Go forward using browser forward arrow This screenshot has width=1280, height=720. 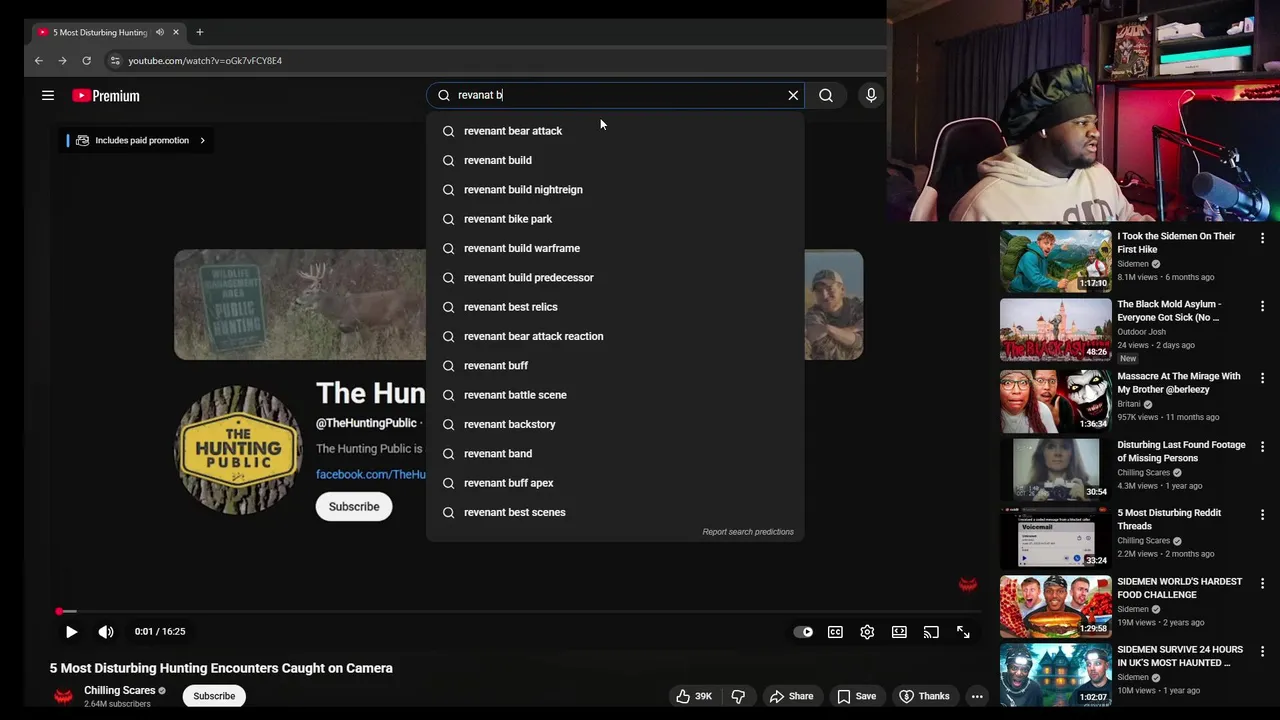(x=62, y=61)
